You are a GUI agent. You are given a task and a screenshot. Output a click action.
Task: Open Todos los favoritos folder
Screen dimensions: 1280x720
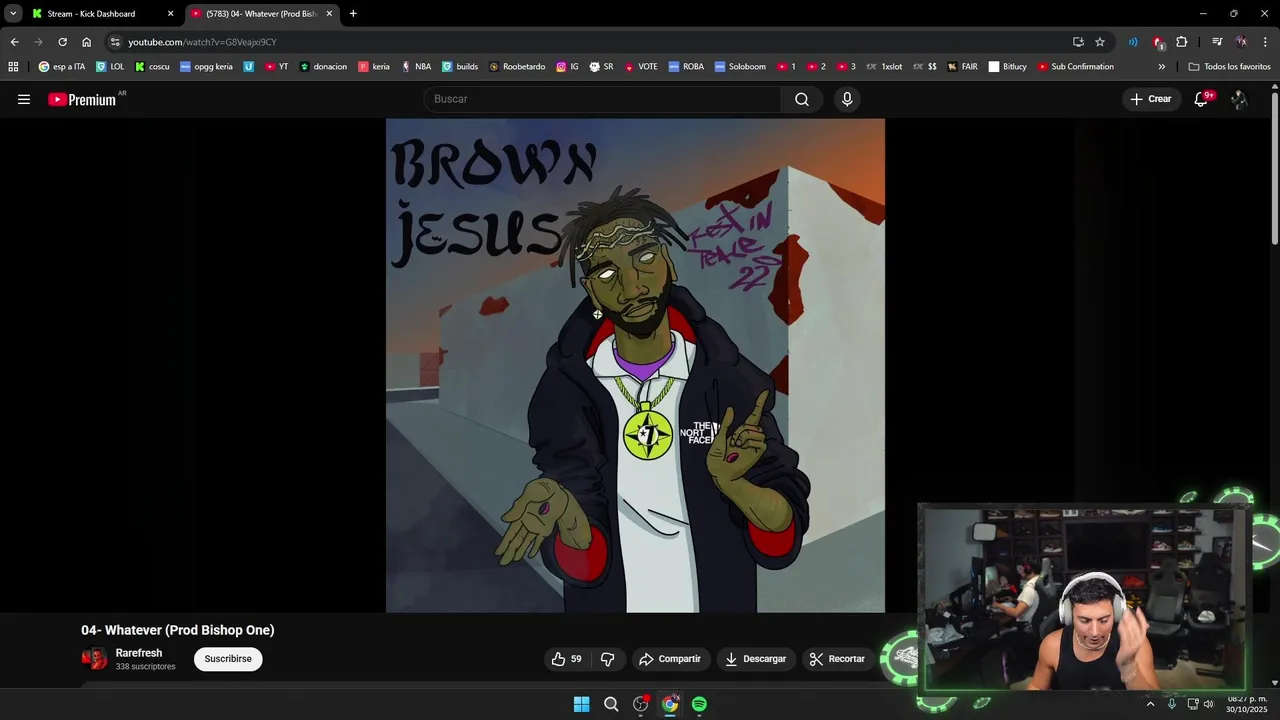pyautogui.click(x=1229, y=67)
